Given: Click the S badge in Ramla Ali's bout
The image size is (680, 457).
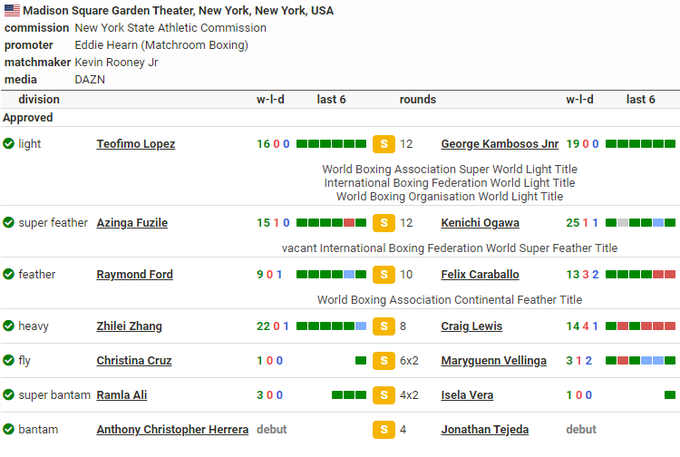Looking at the screenshot, I should coord(383,395).
